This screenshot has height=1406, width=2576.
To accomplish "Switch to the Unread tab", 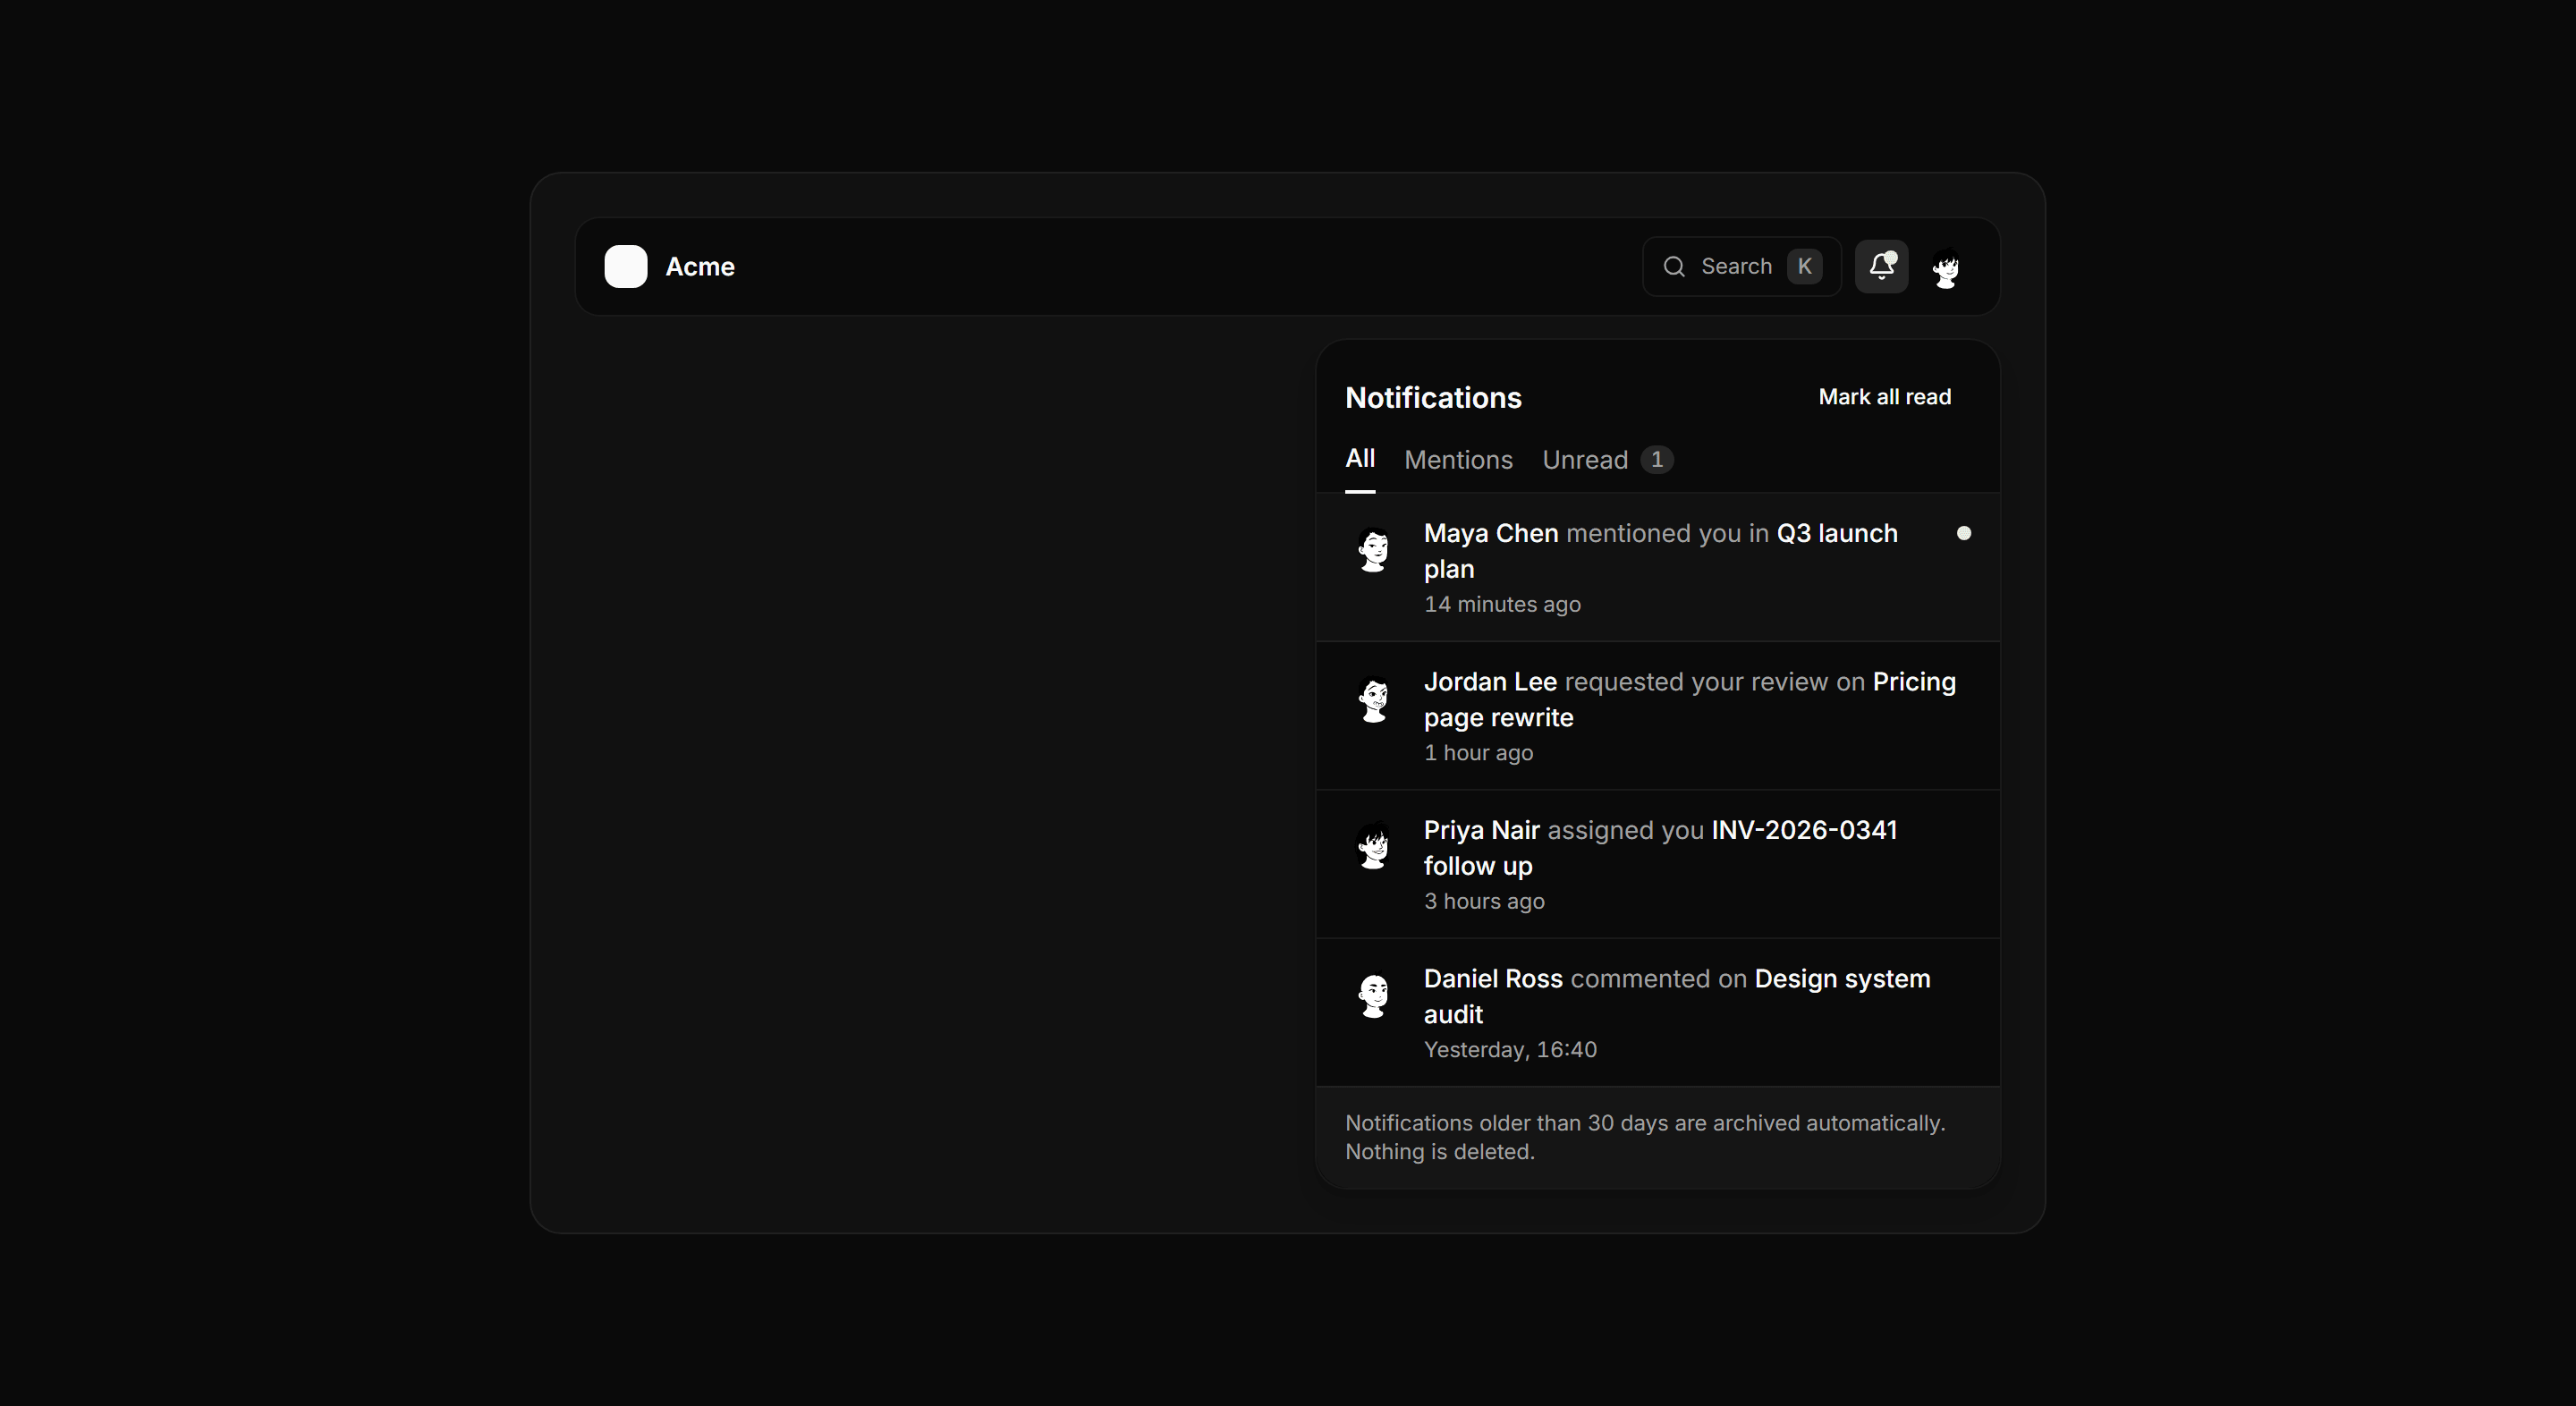I will click(1607, 460).
